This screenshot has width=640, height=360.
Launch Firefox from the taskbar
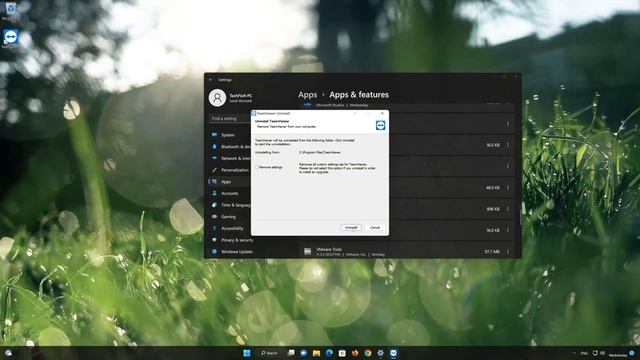(355, 353)
